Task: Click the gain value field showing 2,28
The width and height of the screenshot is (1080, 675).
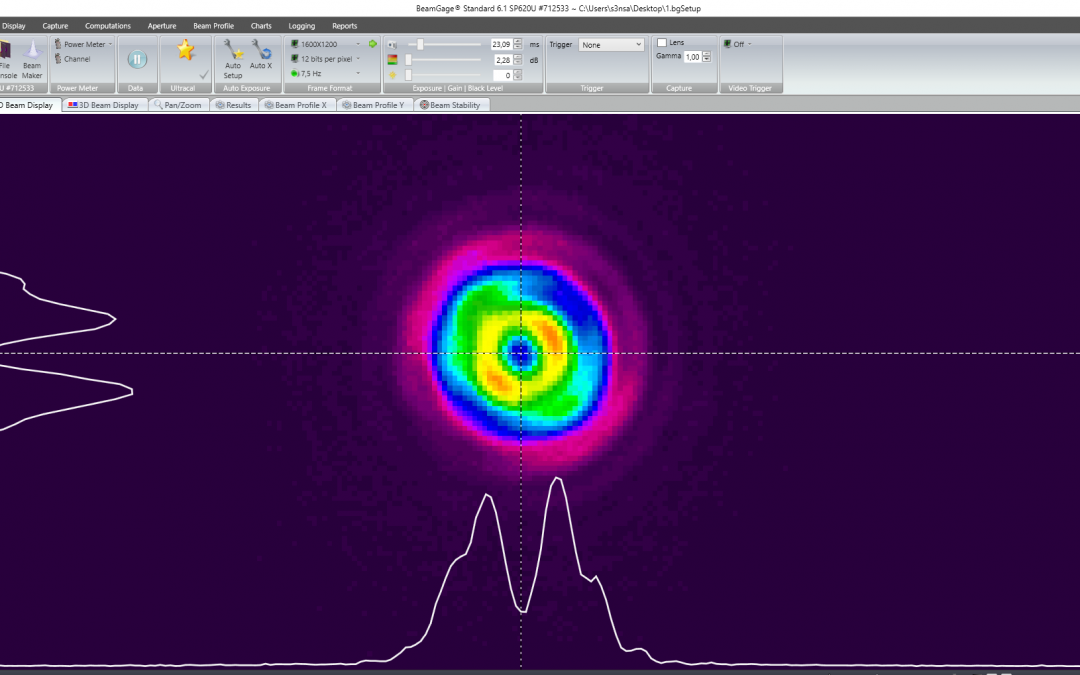Action: coord(501,60)
